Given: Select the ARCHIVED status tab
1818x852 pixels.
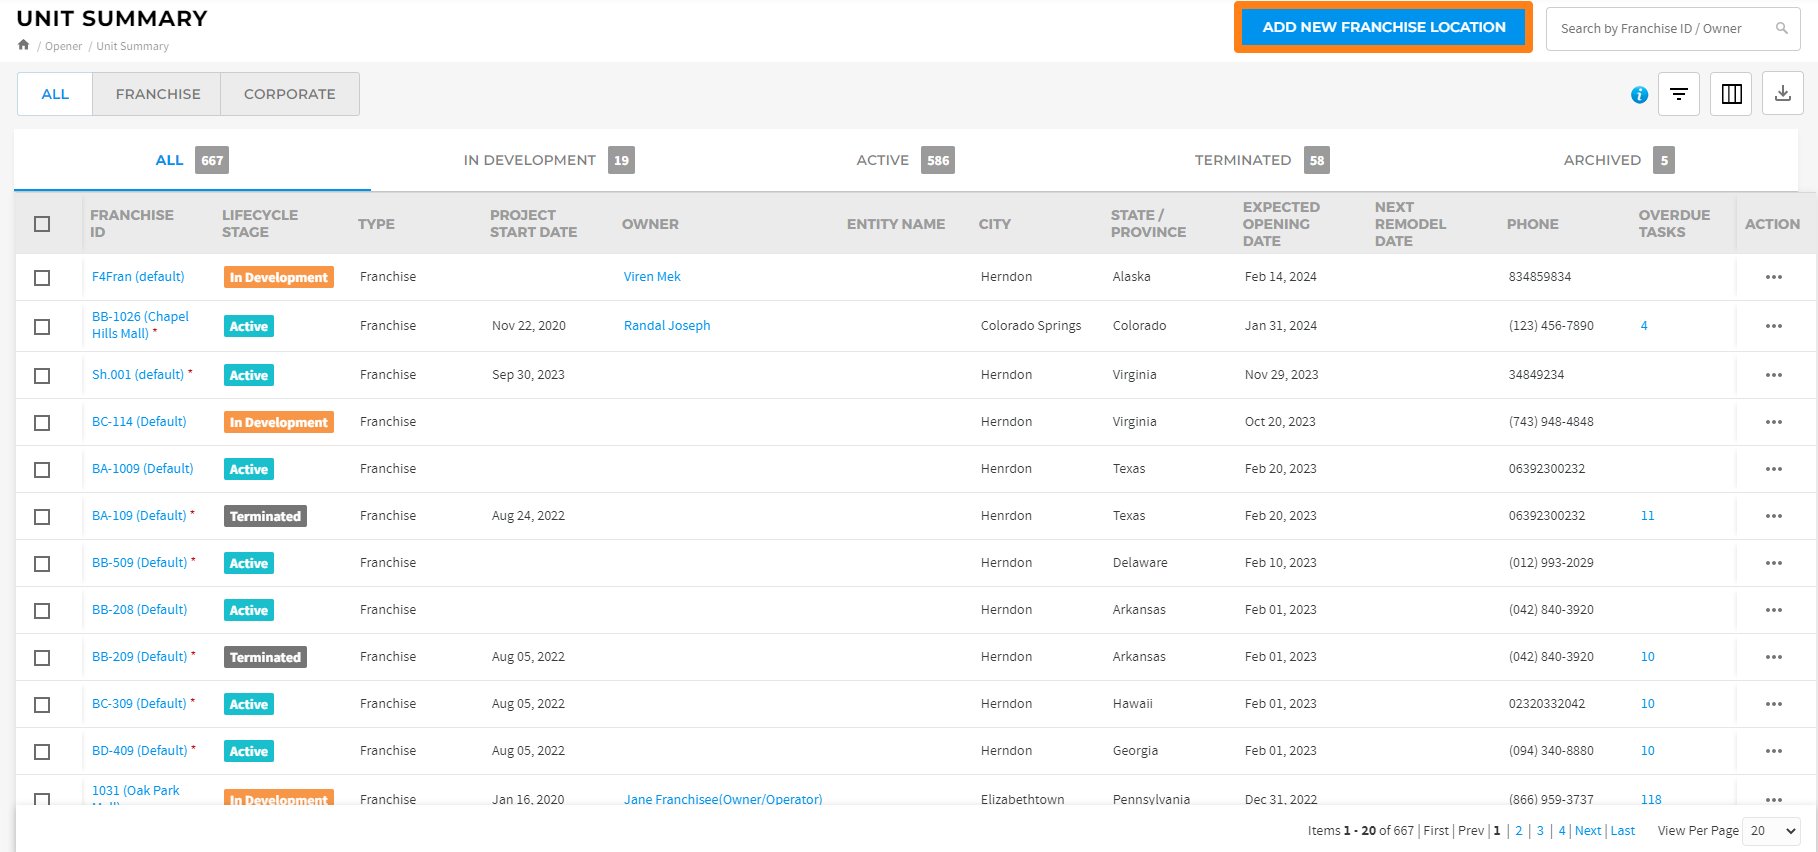Looking at the screenshot, I should point(1619,160).
